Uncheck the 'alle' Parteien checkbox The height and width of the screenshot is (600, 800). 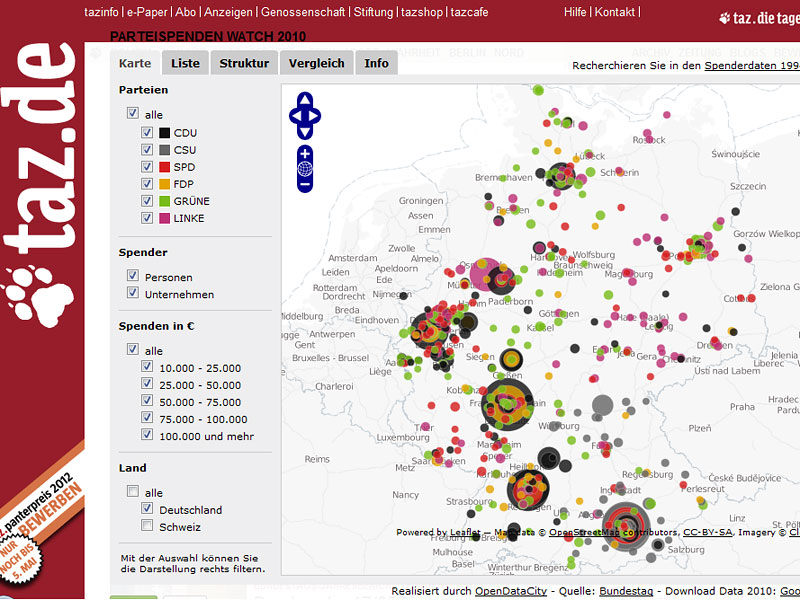click(133, 113)
